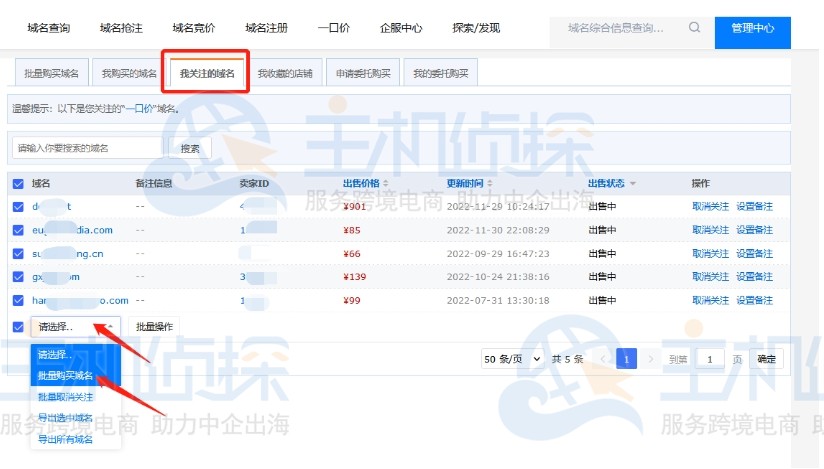Click 取消关注 for the ¥99 row
This screenshot has width=824, height=469.
point(710,300)
